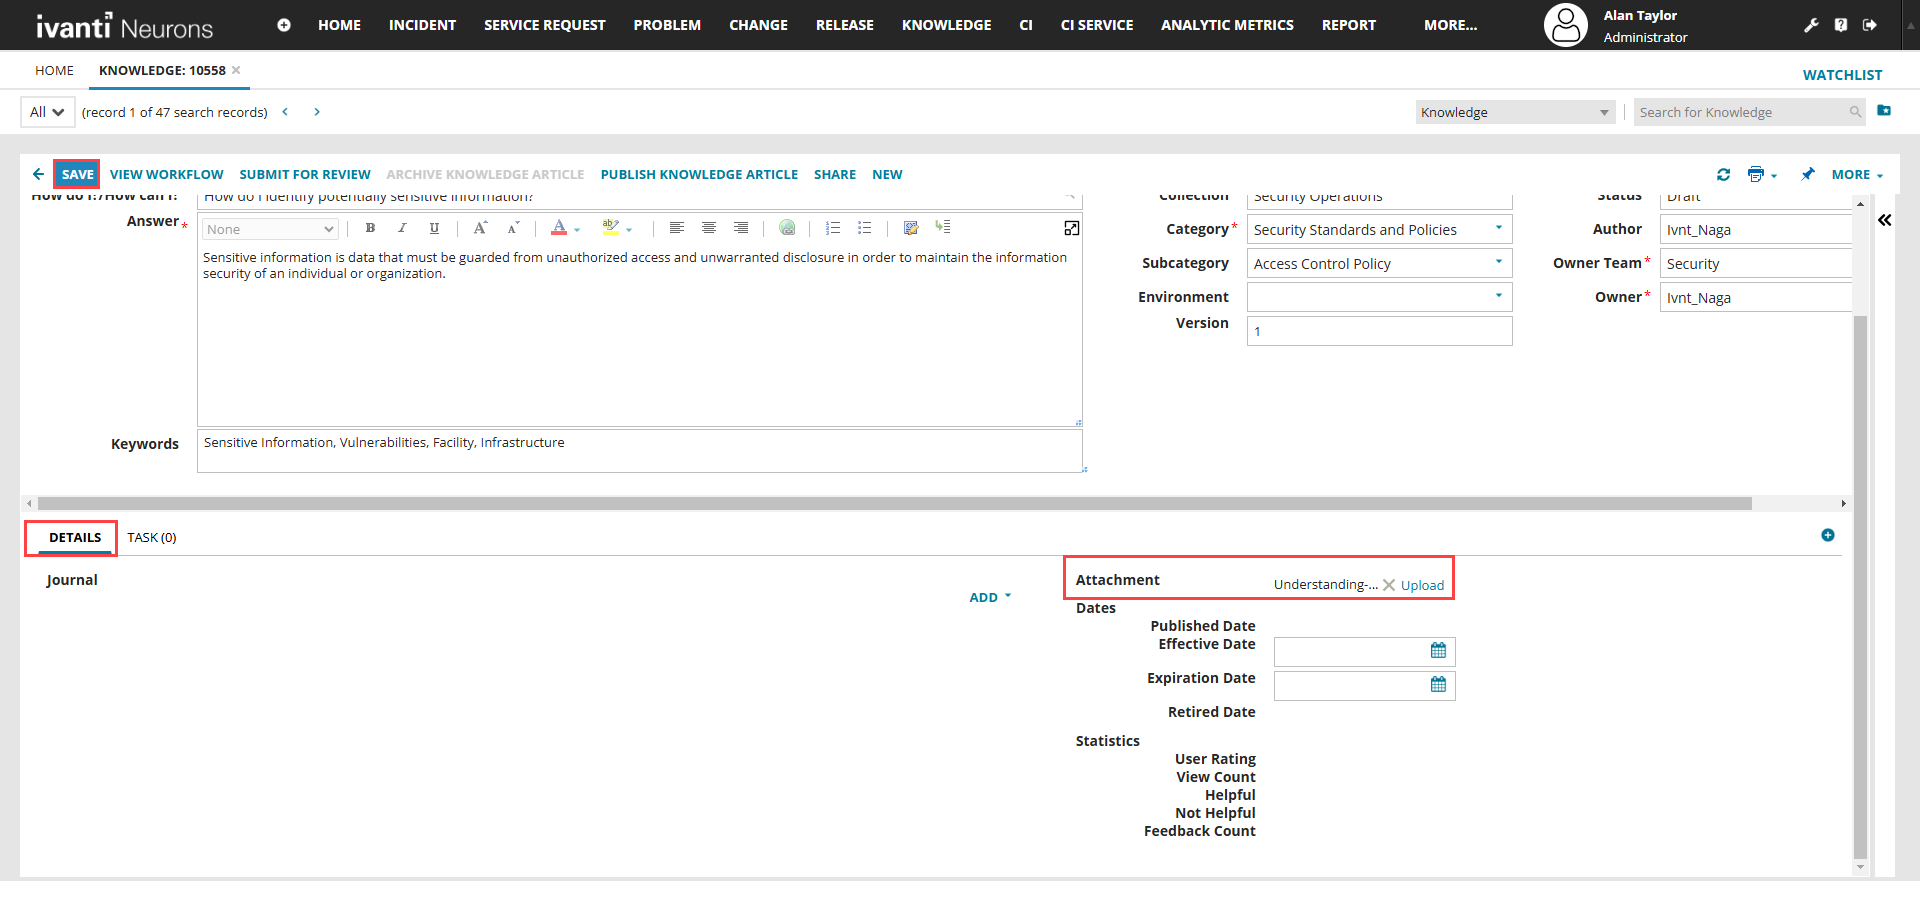The height and width of the screenshot is (911, 1920).
Task: Pin the record with pushpin icon
Action: pyautogui.click(x=1808, y=175)
